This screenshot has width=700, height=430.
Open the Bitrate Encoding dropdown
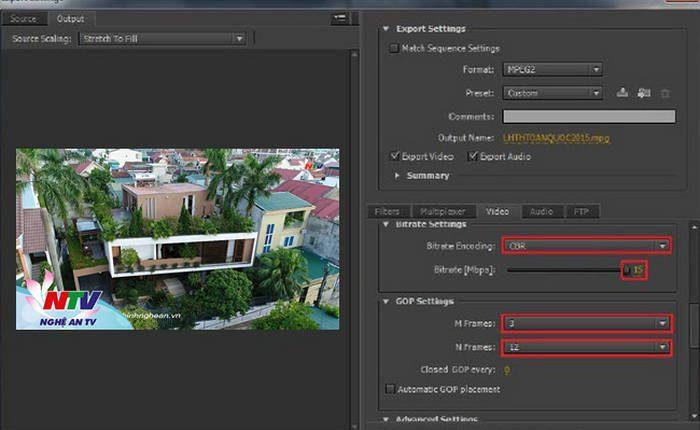pyautogui.click(x=586, y=245)
